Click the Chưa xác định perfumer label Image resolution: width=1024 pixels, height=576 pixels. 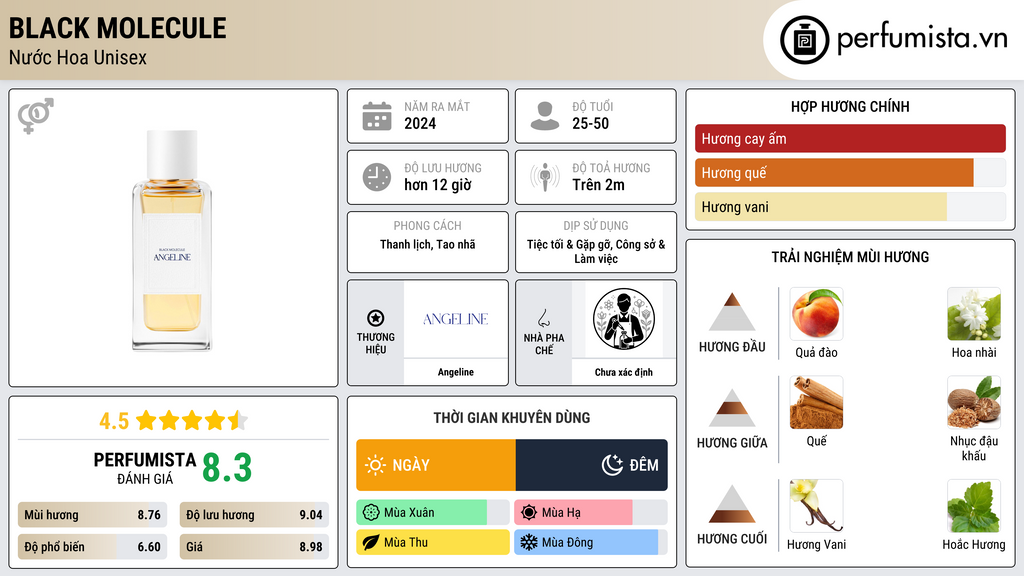[624, 372]
